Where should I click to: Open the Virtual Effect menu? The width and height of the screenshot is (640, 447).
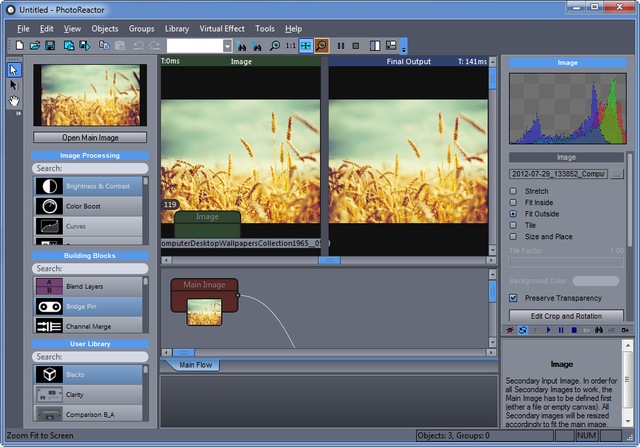pyautogui.click(x=223, y=29)
